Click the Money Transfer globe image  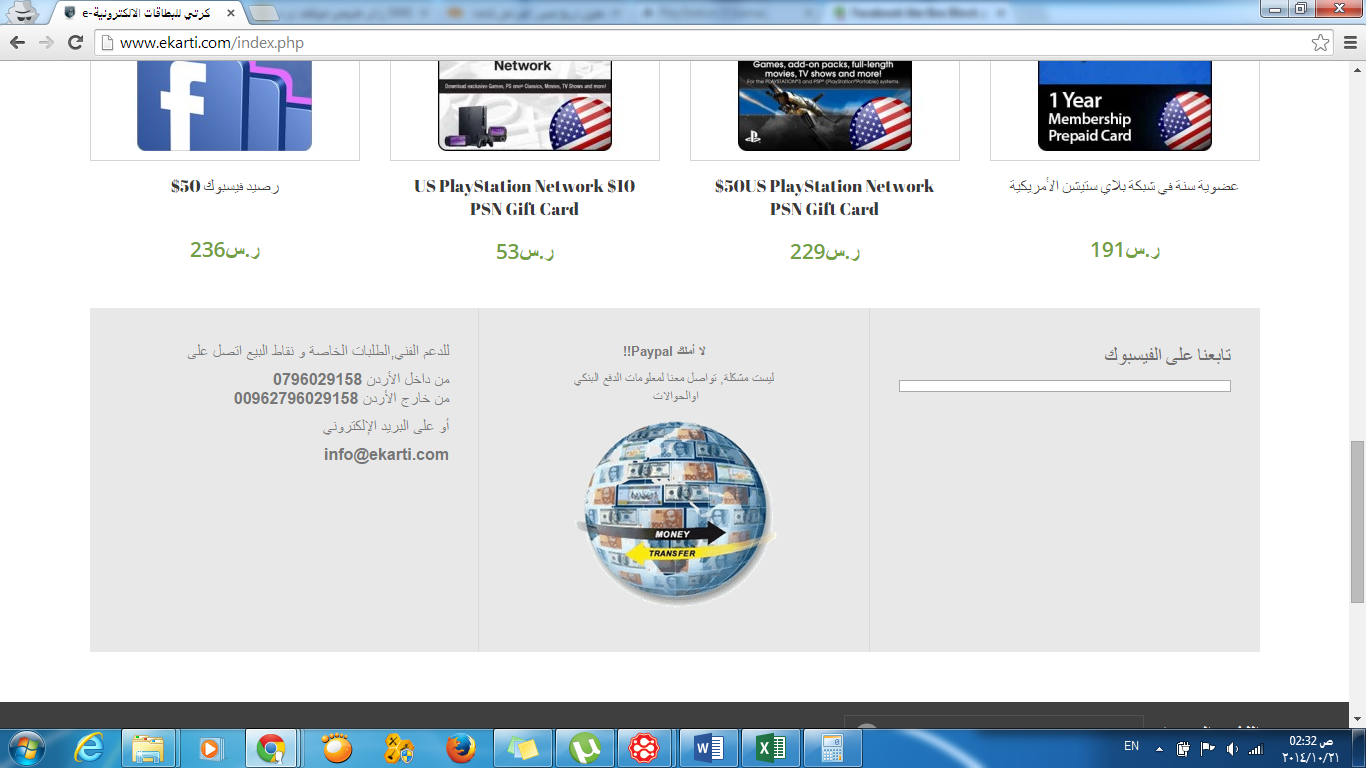tap(675, 513)
